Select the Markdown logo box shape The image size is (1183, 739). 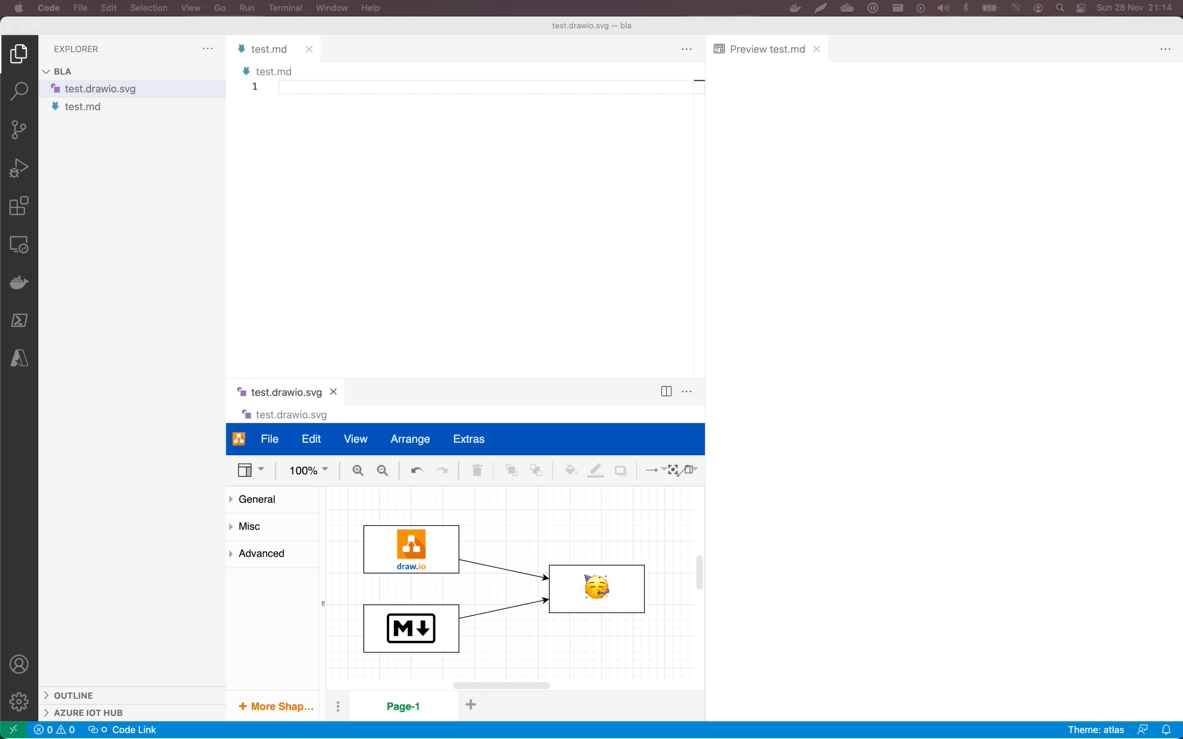(411, 628)
